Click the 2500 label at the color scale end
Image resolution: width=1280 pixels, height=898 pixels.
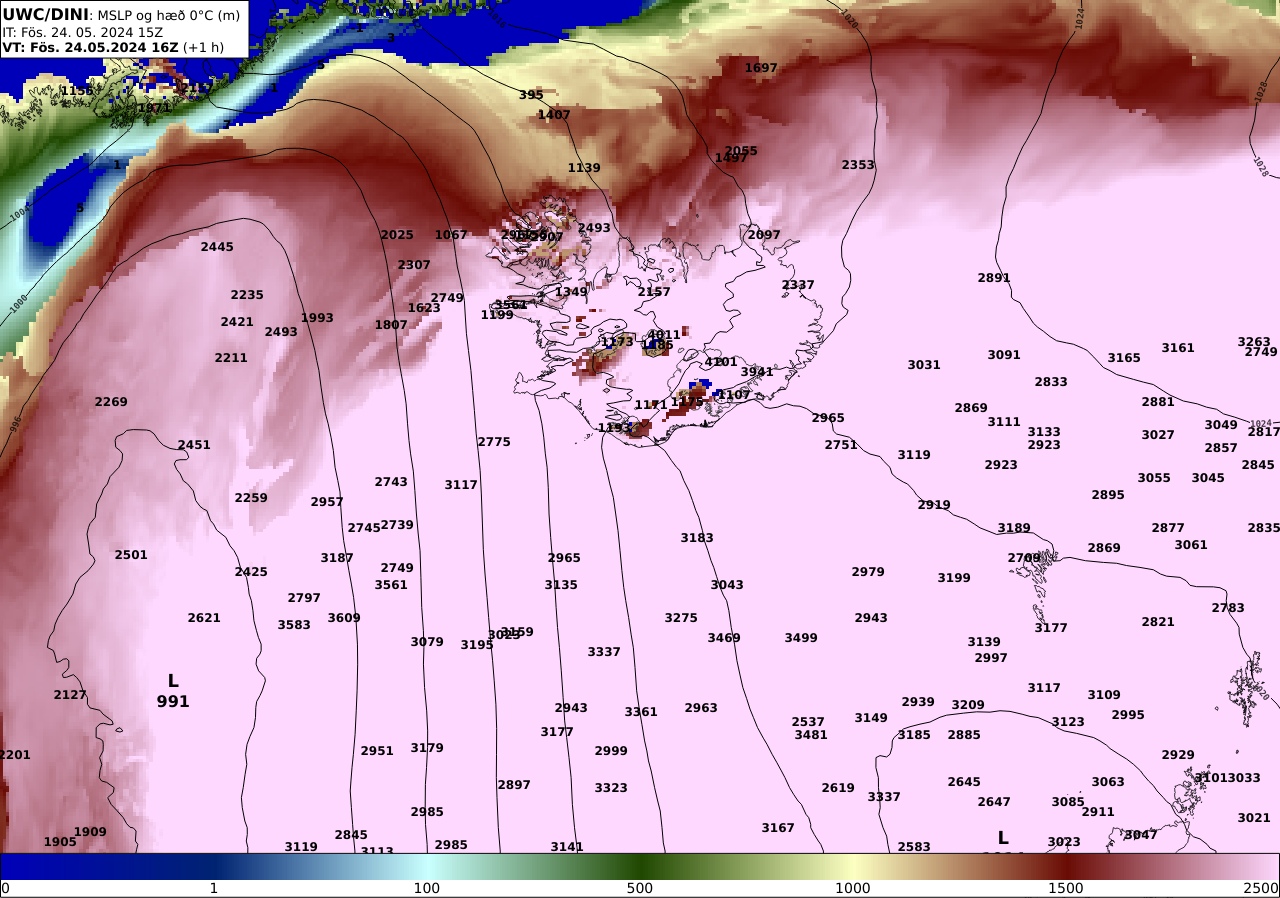pyautogui.click(x=1262, y=888)
